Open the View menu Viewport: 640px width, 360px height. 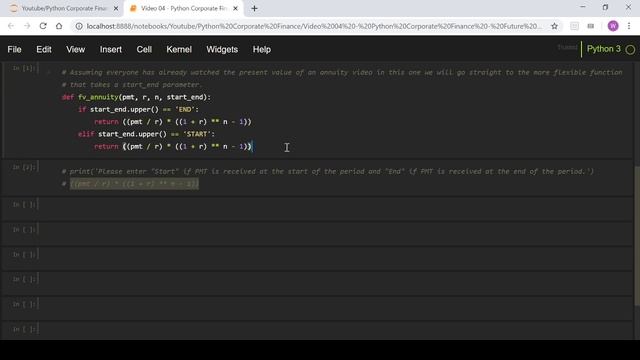tap(76, 49)
